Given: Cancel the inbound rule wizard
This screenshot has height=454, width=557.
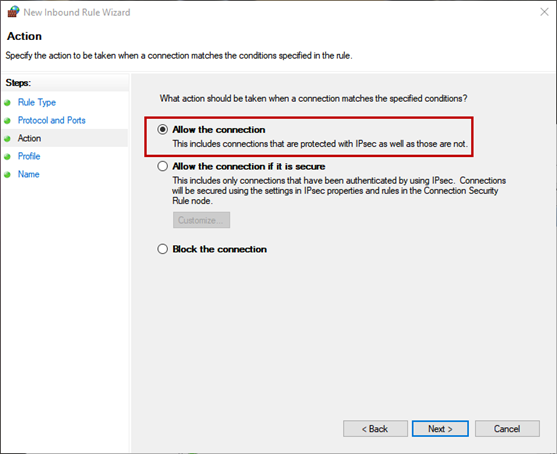Looking at the screenshot, I should [x=507, y=429].
